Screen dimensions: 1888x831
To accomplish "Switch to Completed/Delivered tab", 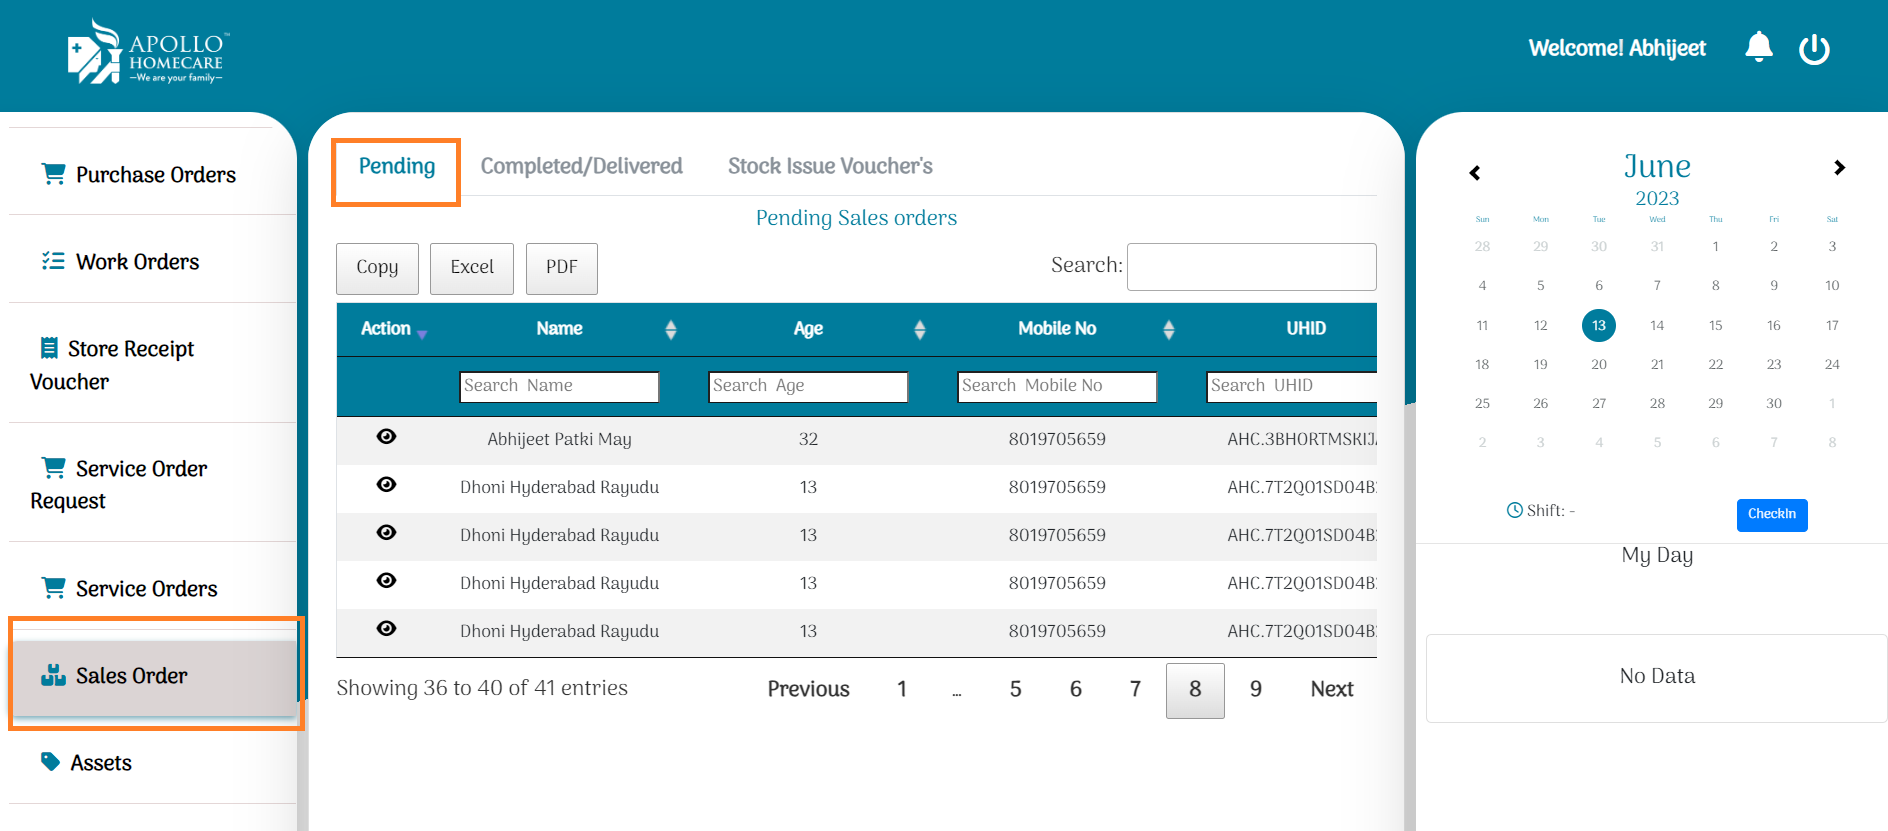I will (x=581, y=166).
